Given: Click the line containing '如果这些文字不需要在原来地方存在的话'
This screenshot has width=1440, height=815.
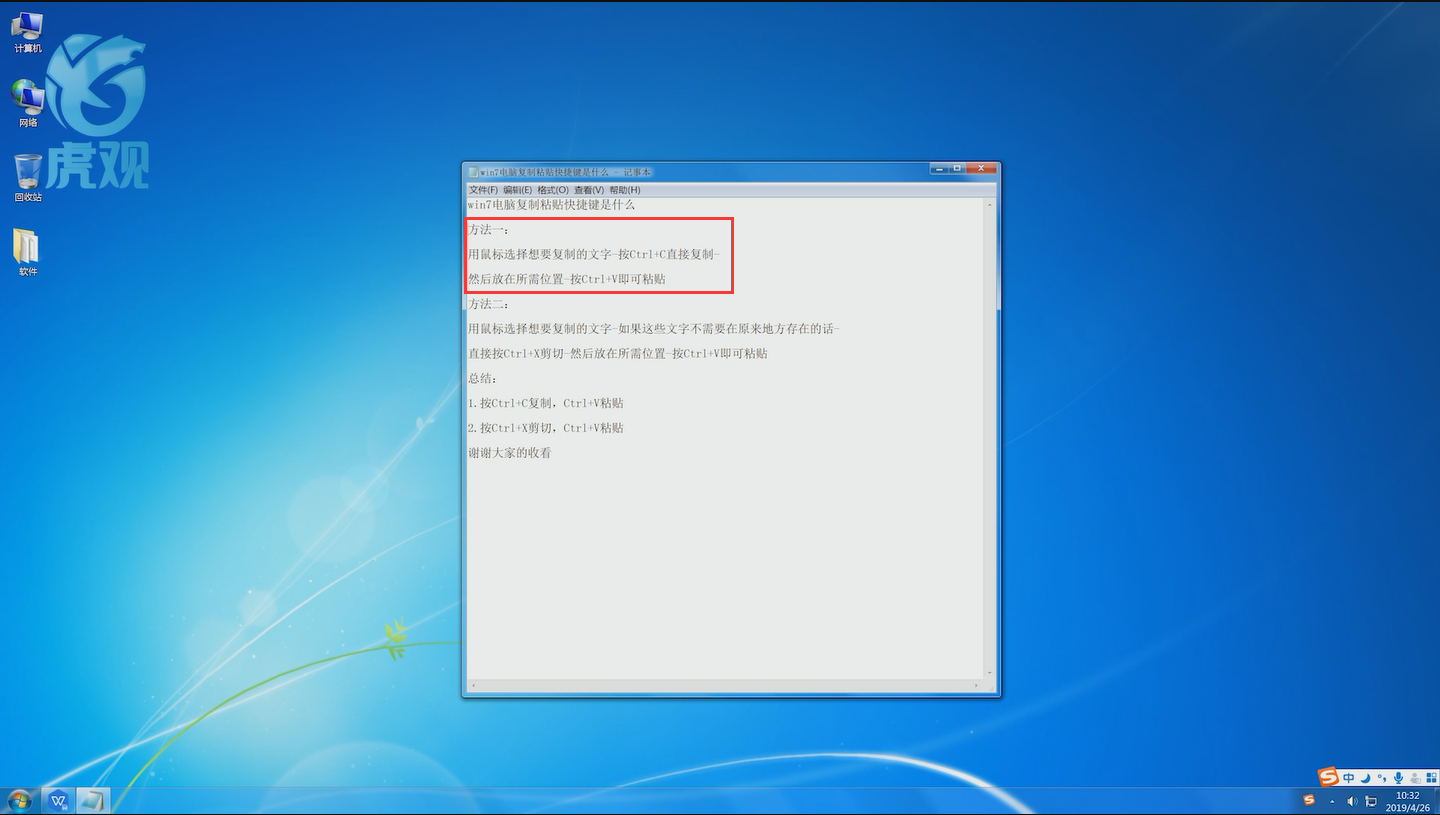Looking at the screenshot, I should [654, 329].
